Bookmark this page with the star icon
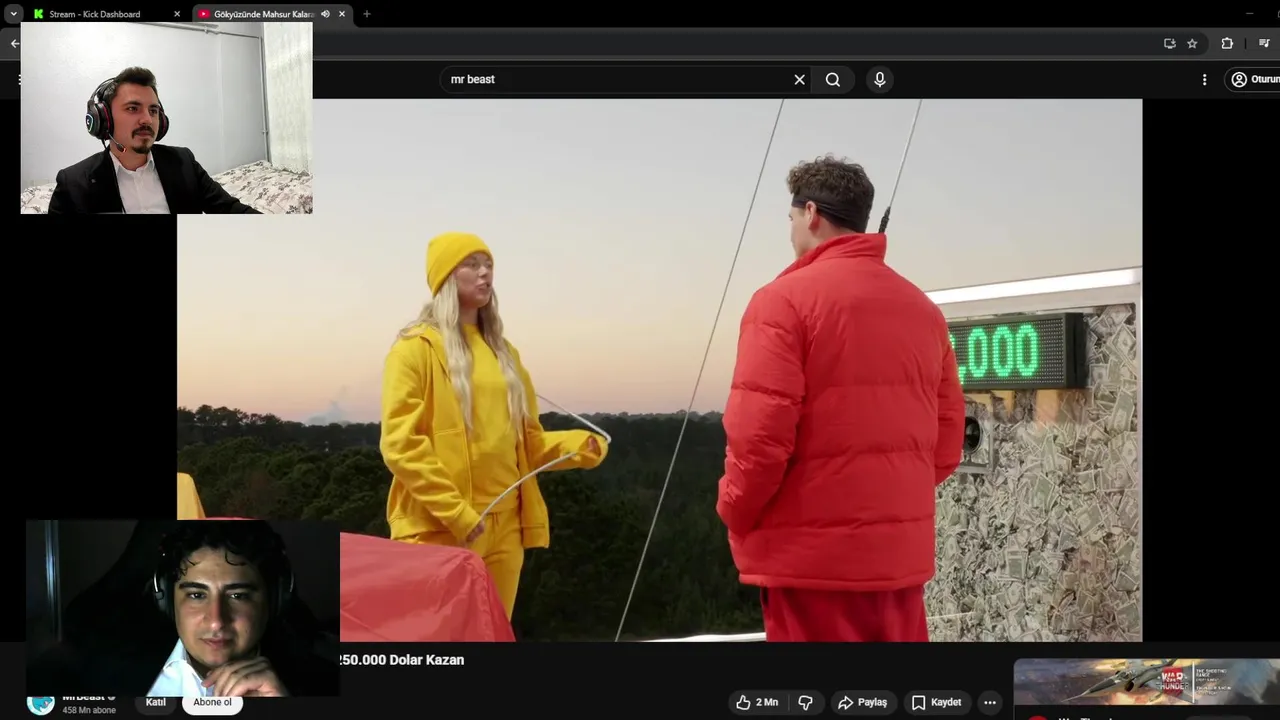The width and height of the screenshot is (1280, 720). (1192, 43)
